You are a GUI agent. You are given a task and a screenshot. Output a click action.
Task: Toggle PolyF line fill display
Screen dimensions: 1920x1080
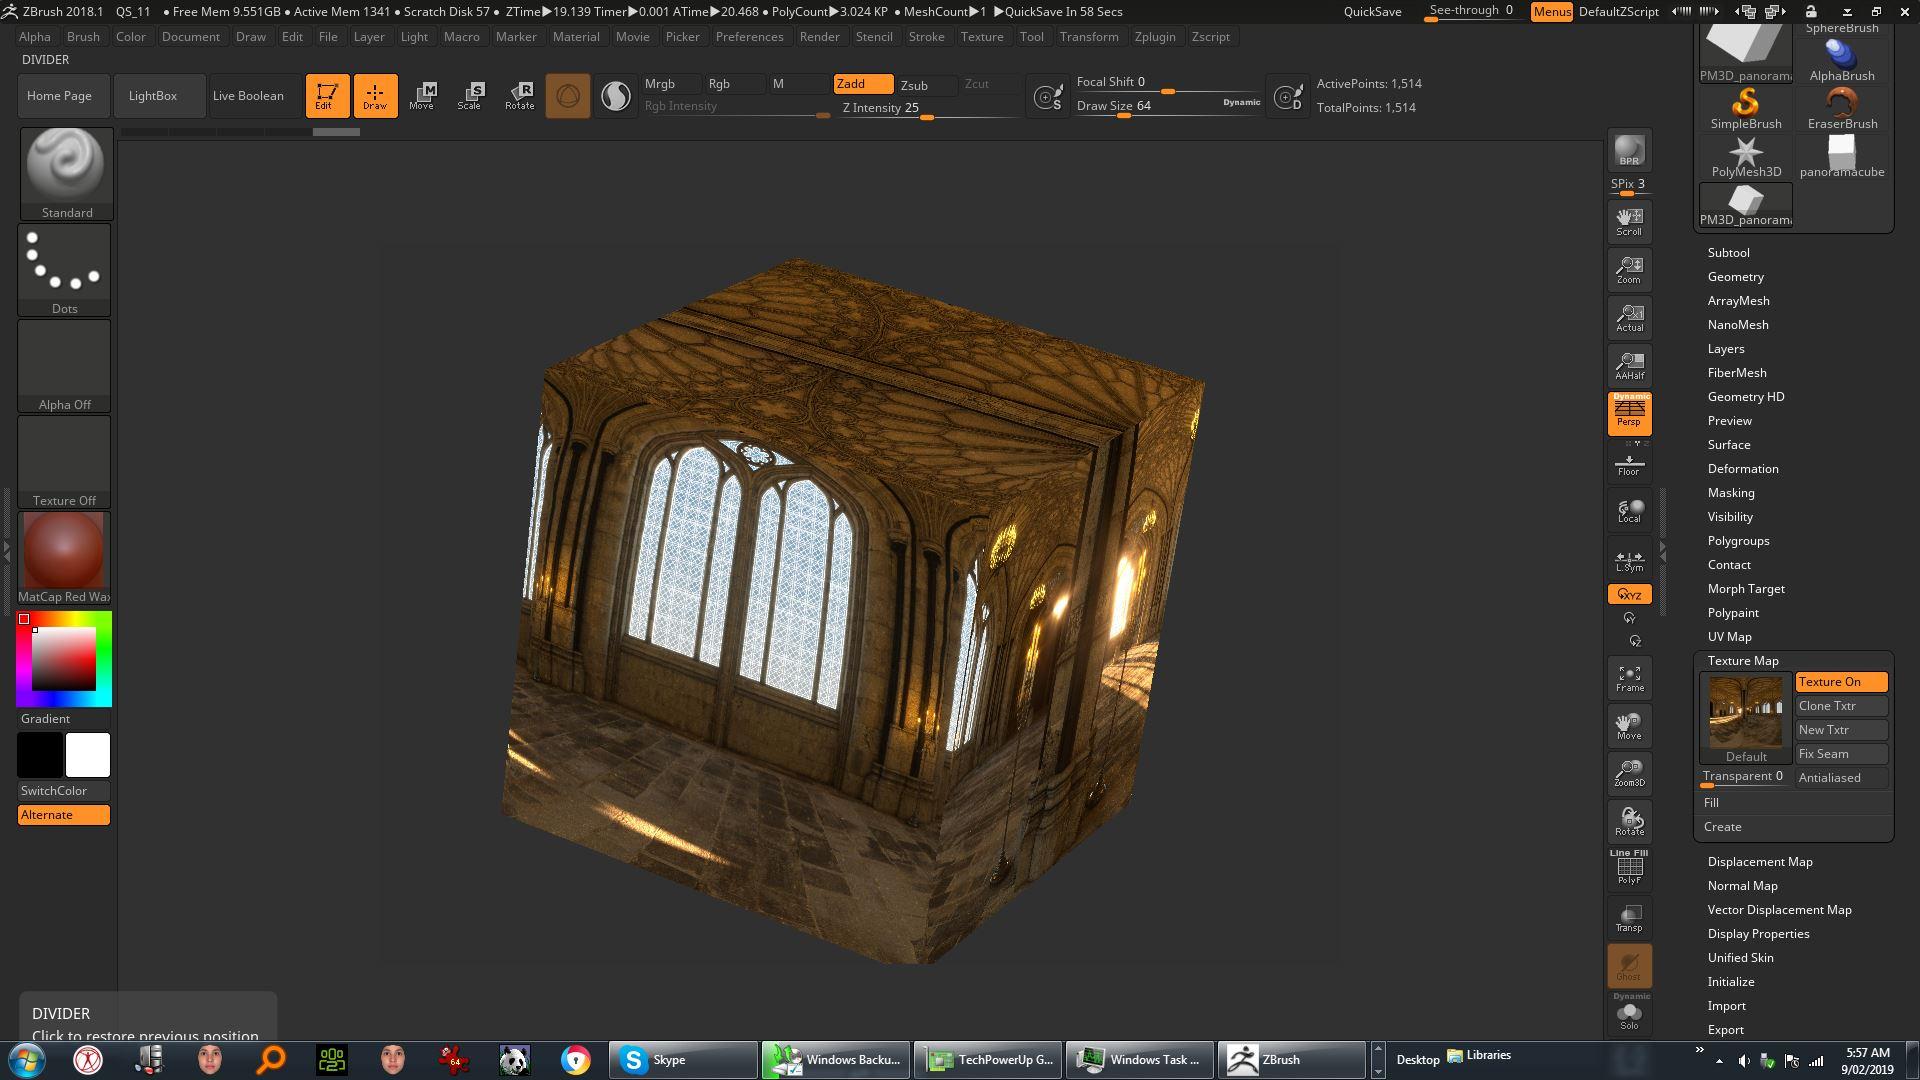click(1629, 868)
